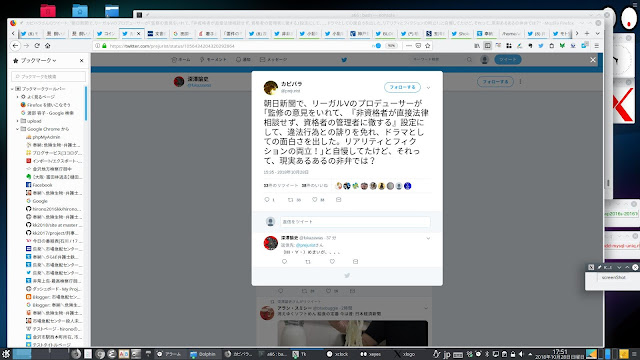Screen dimensions: 640x360
Task: Click the bookmark search field
Action: [49, 76]
